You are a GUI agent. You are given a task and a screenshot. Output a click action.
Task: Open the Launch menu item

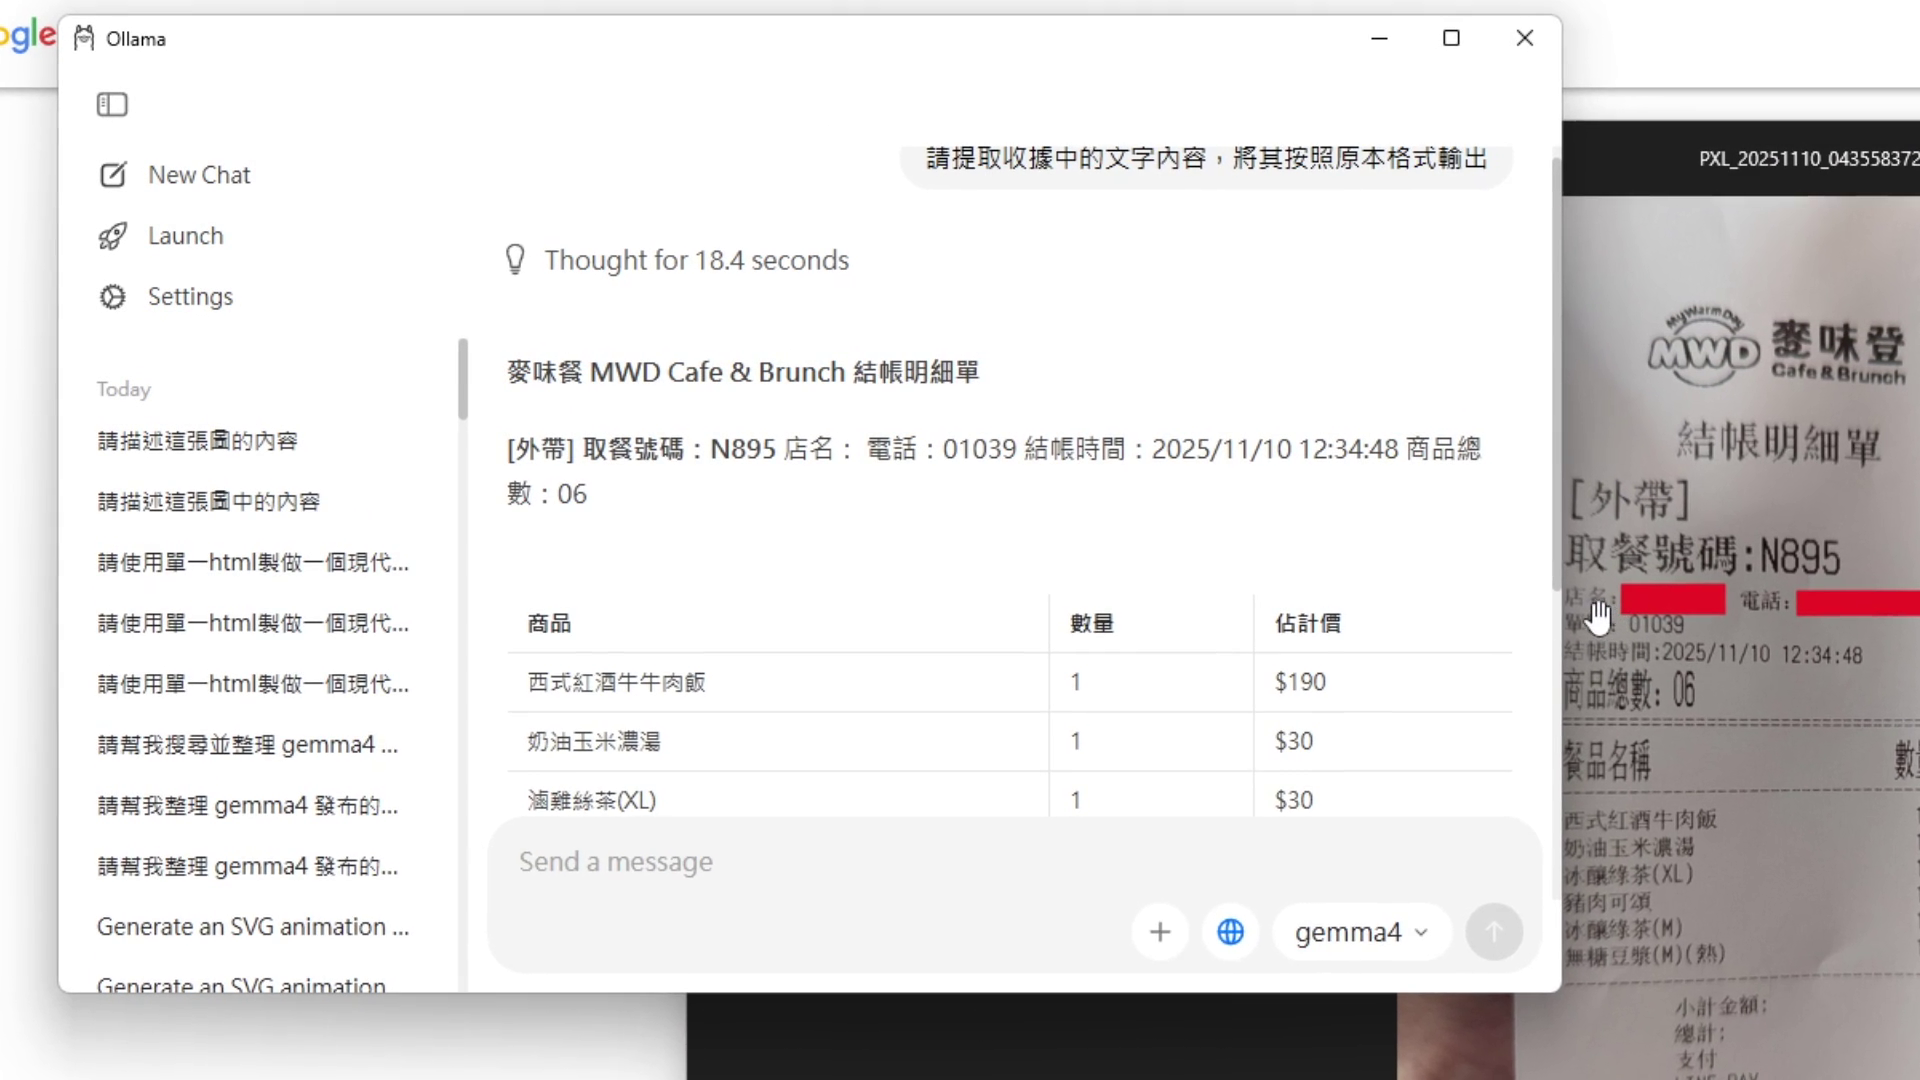pyautogui.click(x=185, y=236)
